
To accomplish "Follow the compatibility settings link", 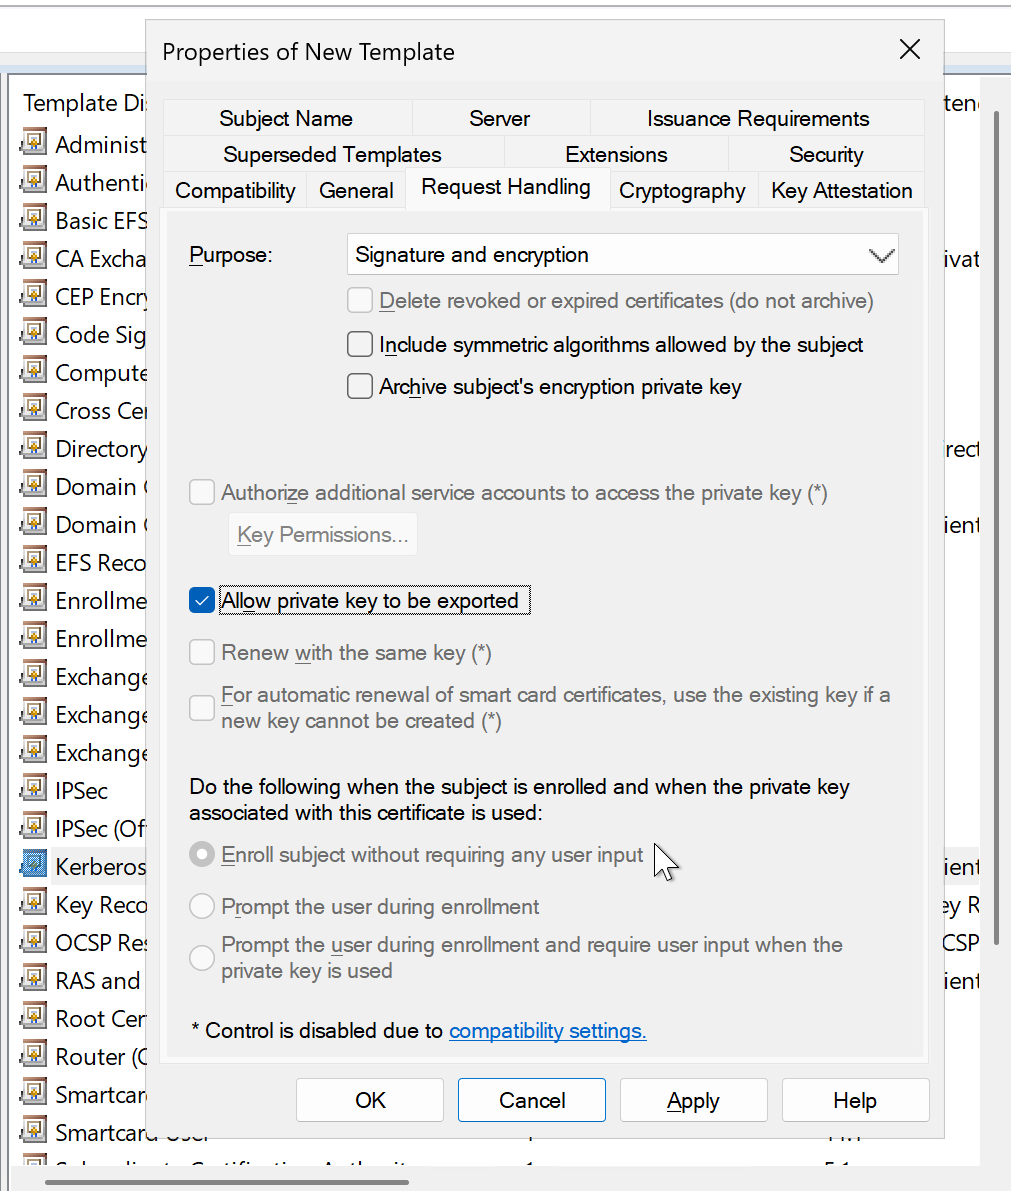I will (x=547, y=1031).
